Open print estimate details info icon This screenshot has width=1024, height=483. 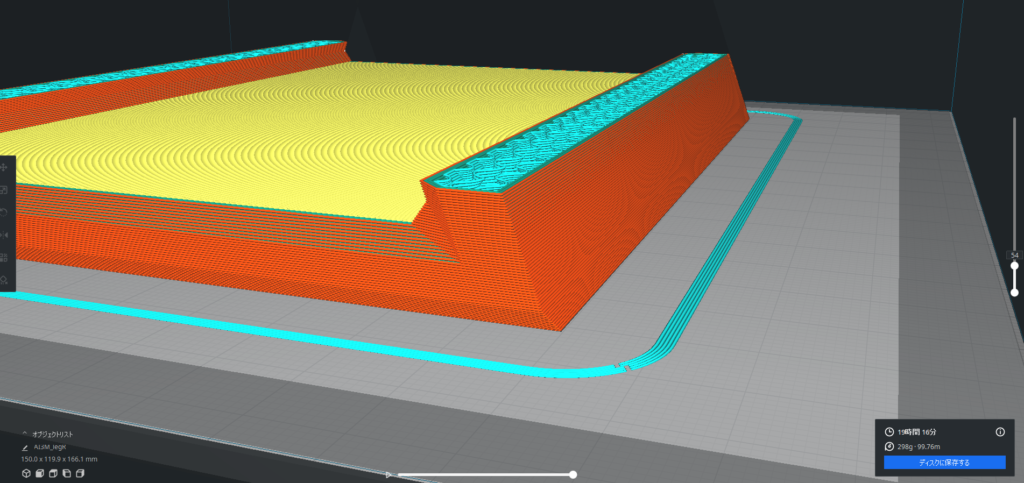pos(999,431)
